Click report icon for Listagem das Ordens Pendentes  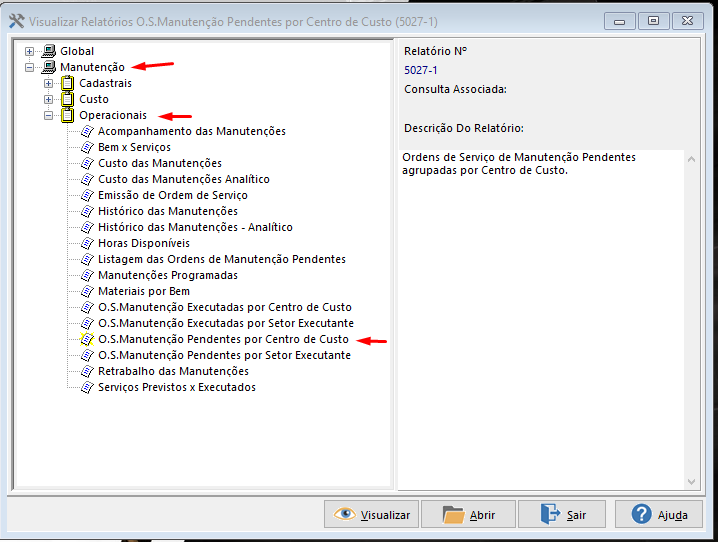pyautogui.click(x=87, y=260)
